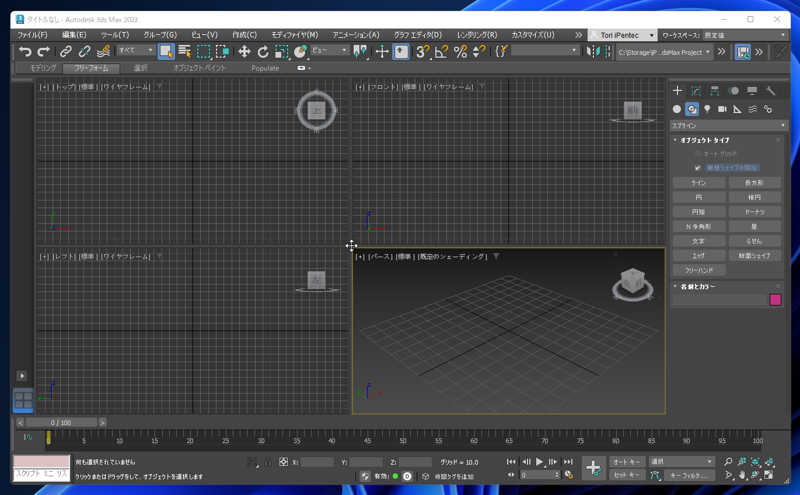This screenshot has height=495, width=800.
Task: Select the Systems category icon
Action: 768,109
